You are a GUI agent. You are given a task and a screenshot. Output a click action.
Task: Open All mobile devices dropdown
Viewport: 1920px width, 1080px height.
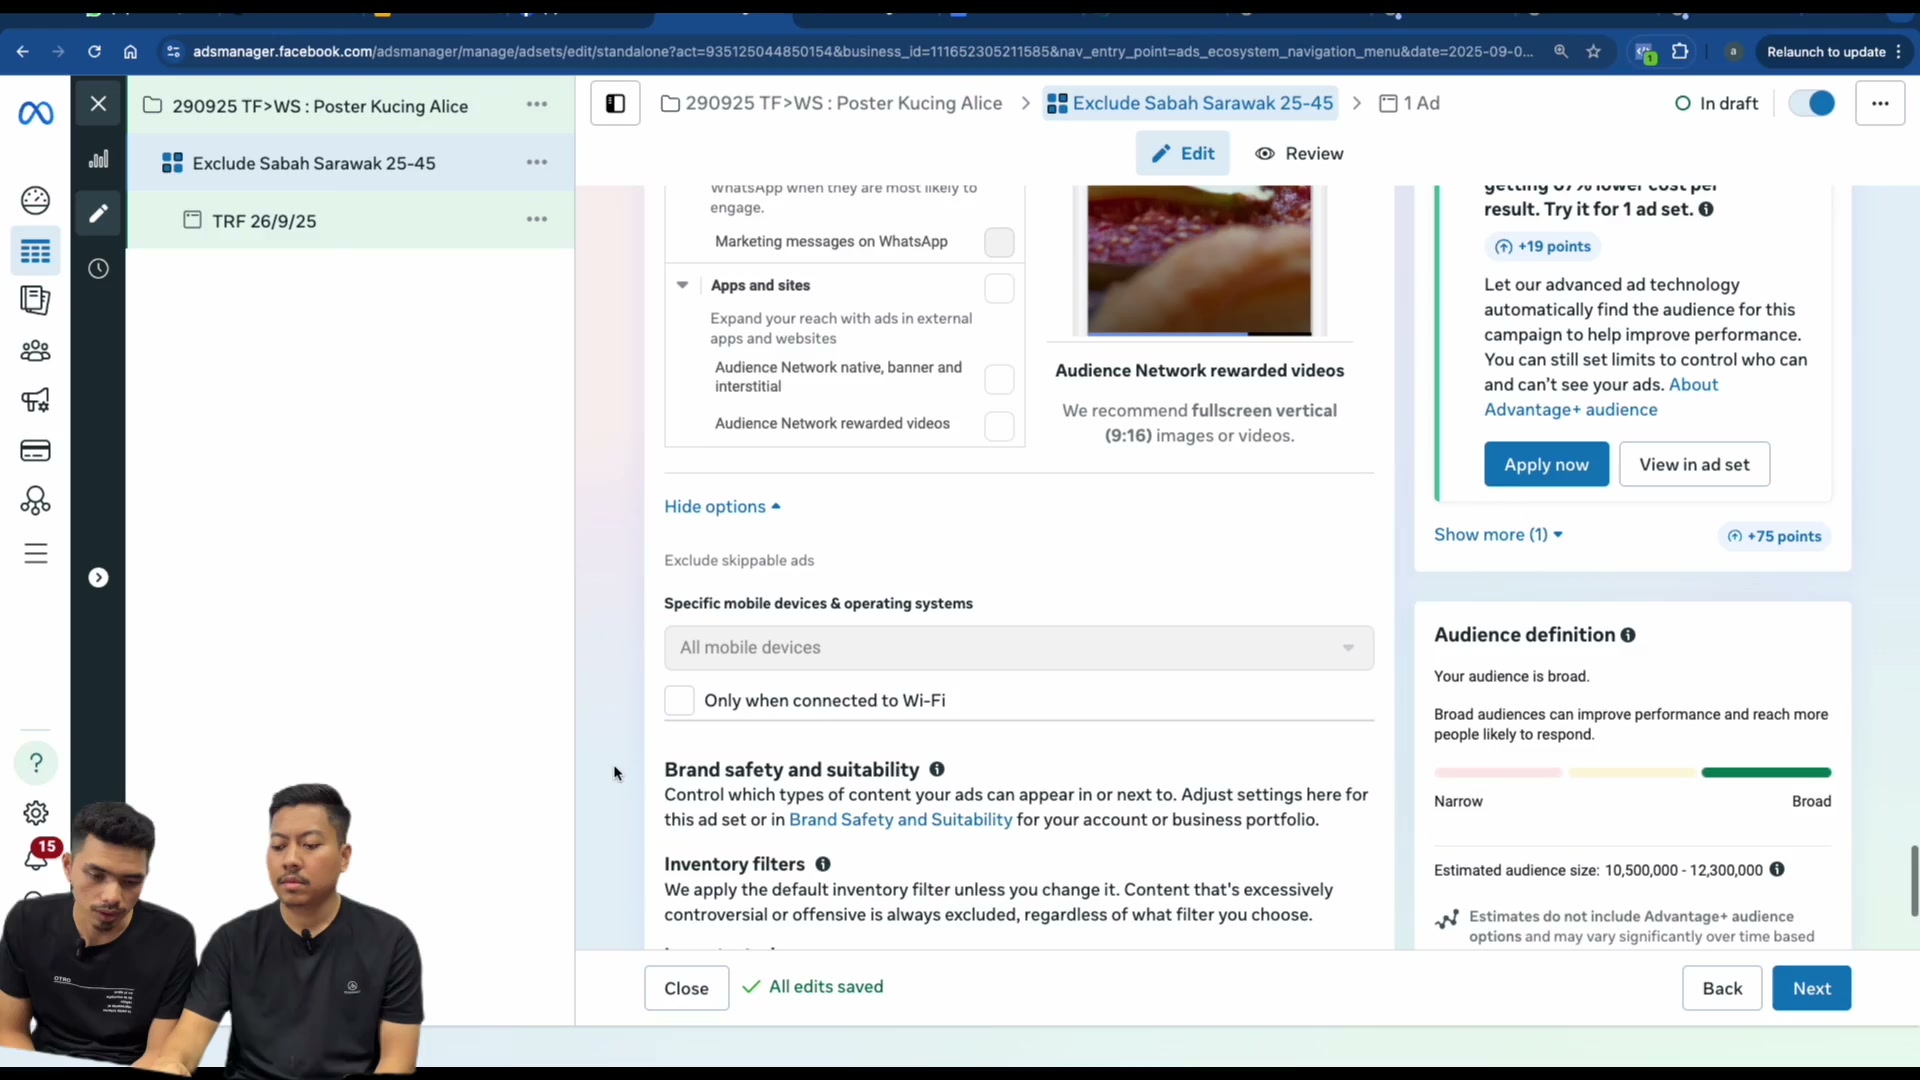click(1019, 648)
